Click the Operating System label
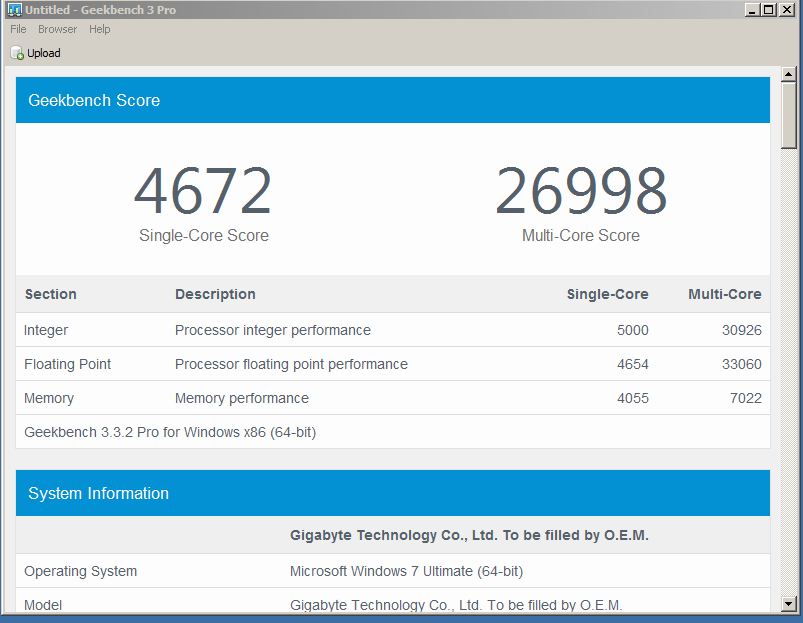Screen dimensions: 803x623 (80, 571)
